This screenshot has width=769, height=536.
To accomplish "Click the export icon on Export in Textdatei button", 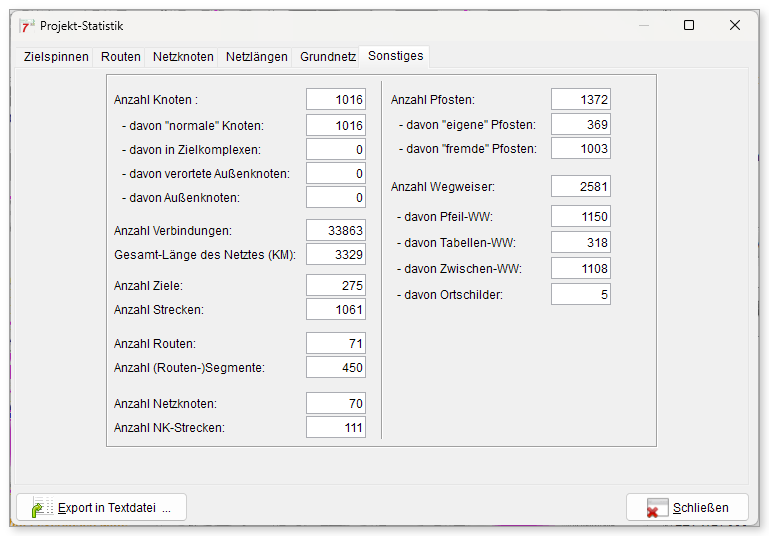I will point(42,507).
